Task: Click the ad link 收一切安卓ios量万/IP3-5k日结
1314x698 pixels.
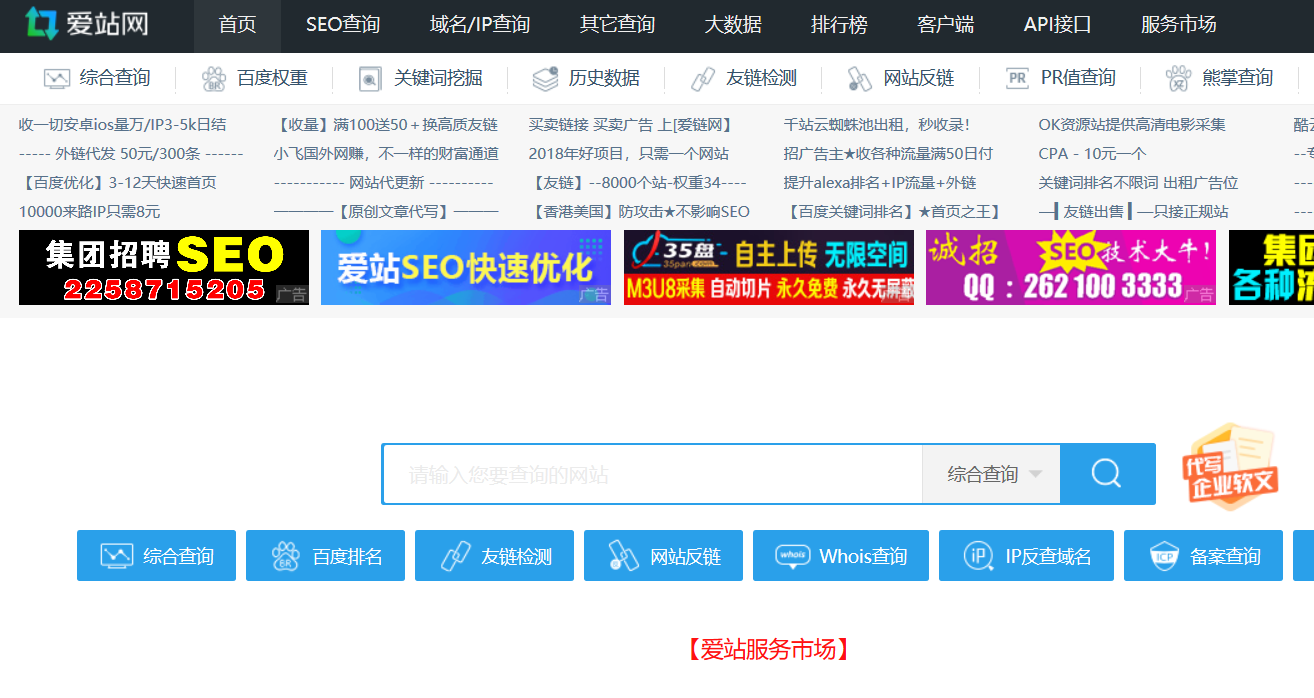Action: [x=122, y=125]
